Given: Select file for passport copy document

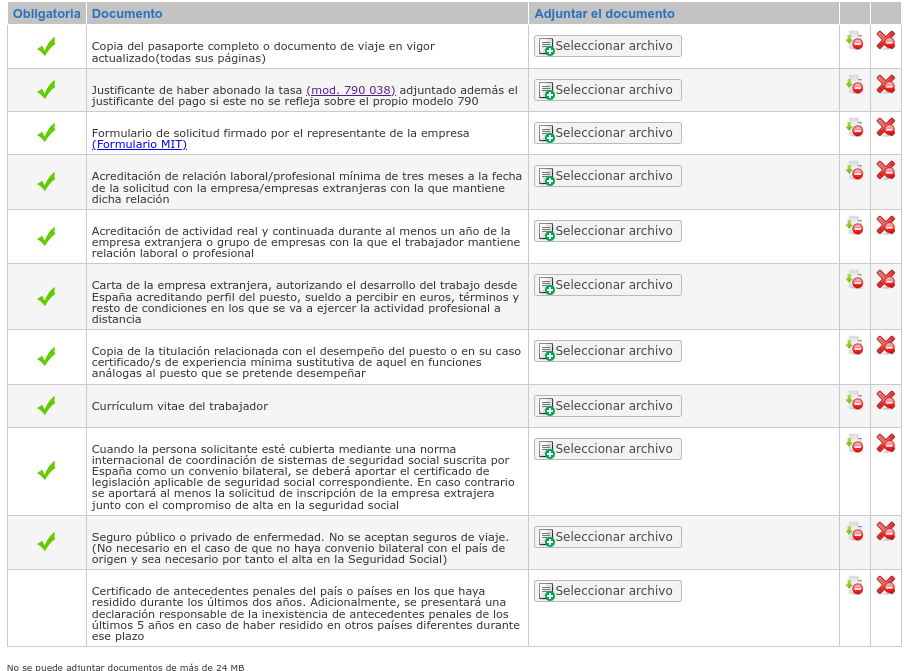Looking at the screenshot, I should pos(608,46).
